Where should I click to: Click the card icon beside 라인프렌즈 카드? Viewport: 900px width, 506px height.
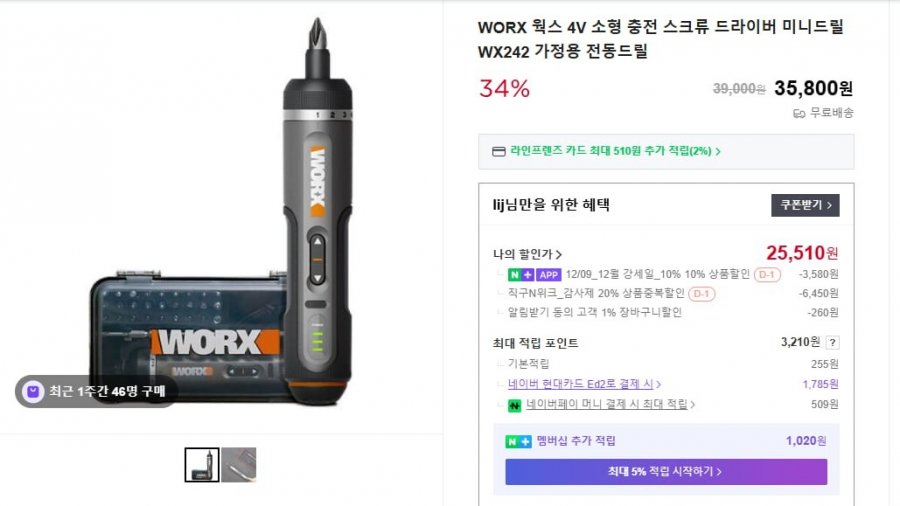tap(498, 151)
